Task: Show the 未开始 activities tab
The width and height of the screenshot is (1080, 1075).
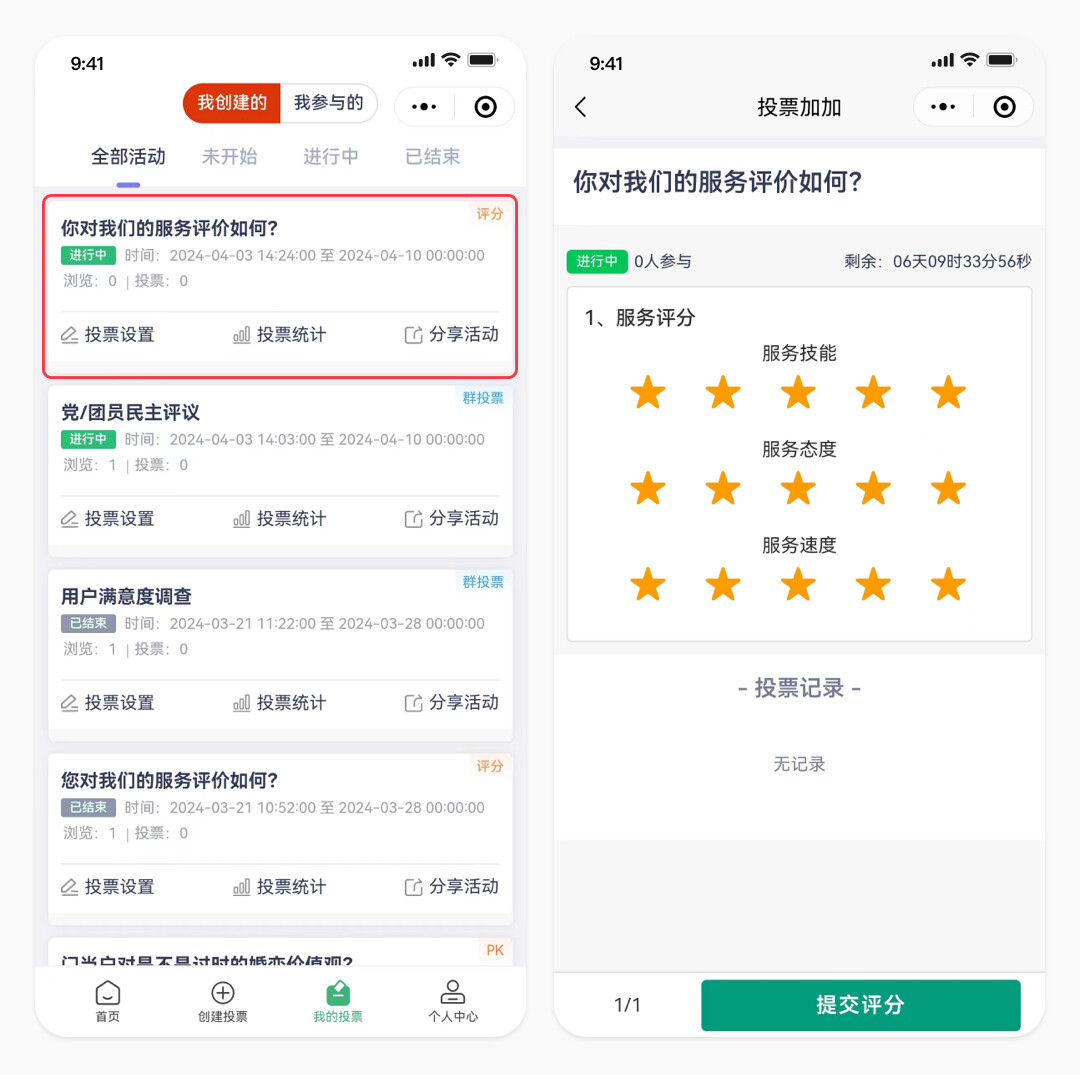Action: coord(229,156)
